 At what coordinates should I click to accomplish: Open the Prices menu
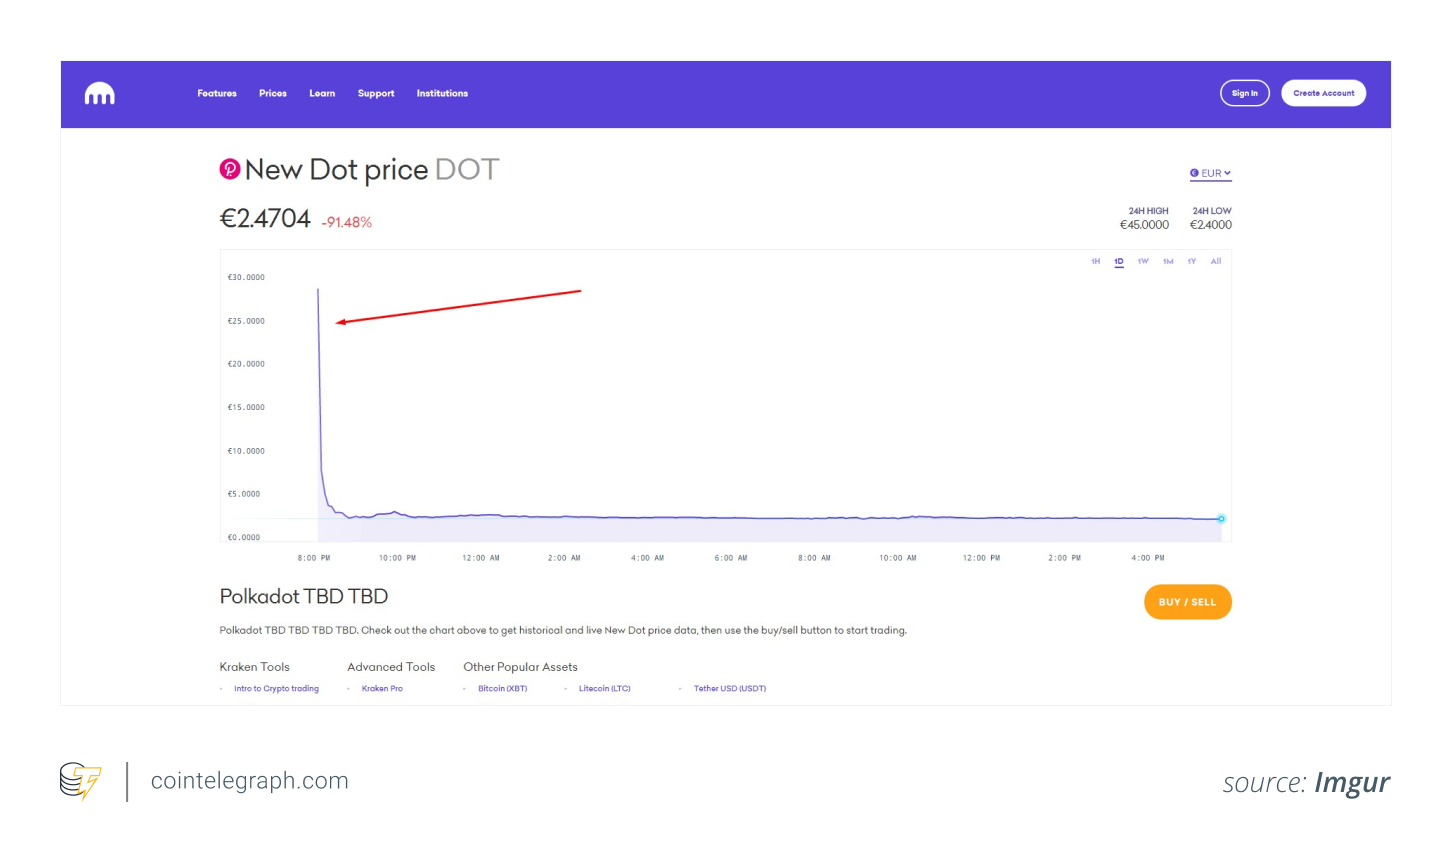point(273,94)
